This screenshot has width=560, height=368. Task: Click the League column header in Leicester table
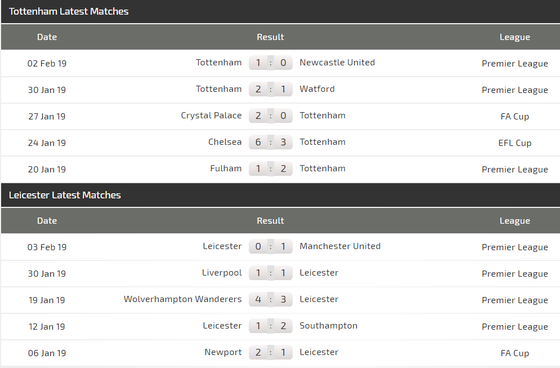coord(515,221)
